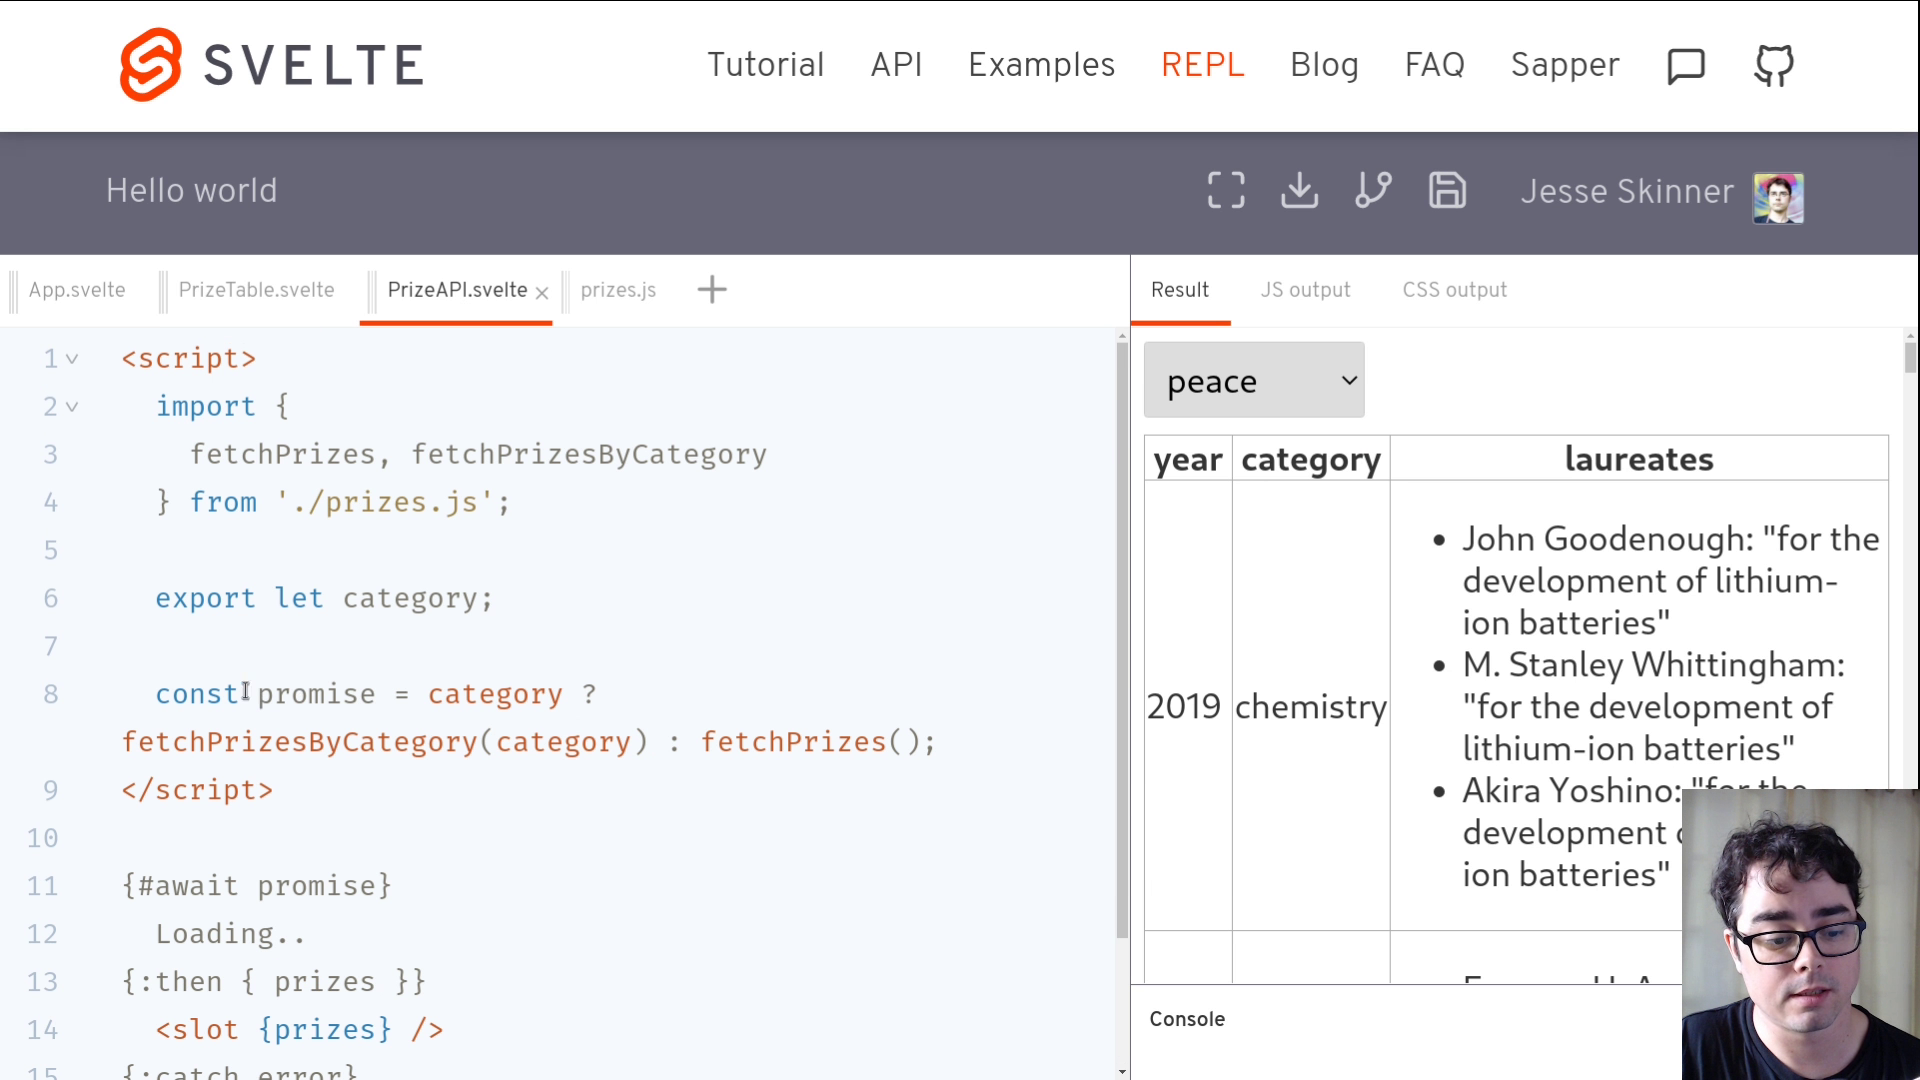The width and height of the screenshot is (1920, 1080).
Task: Go to the Examples page
Action: 1041,65
